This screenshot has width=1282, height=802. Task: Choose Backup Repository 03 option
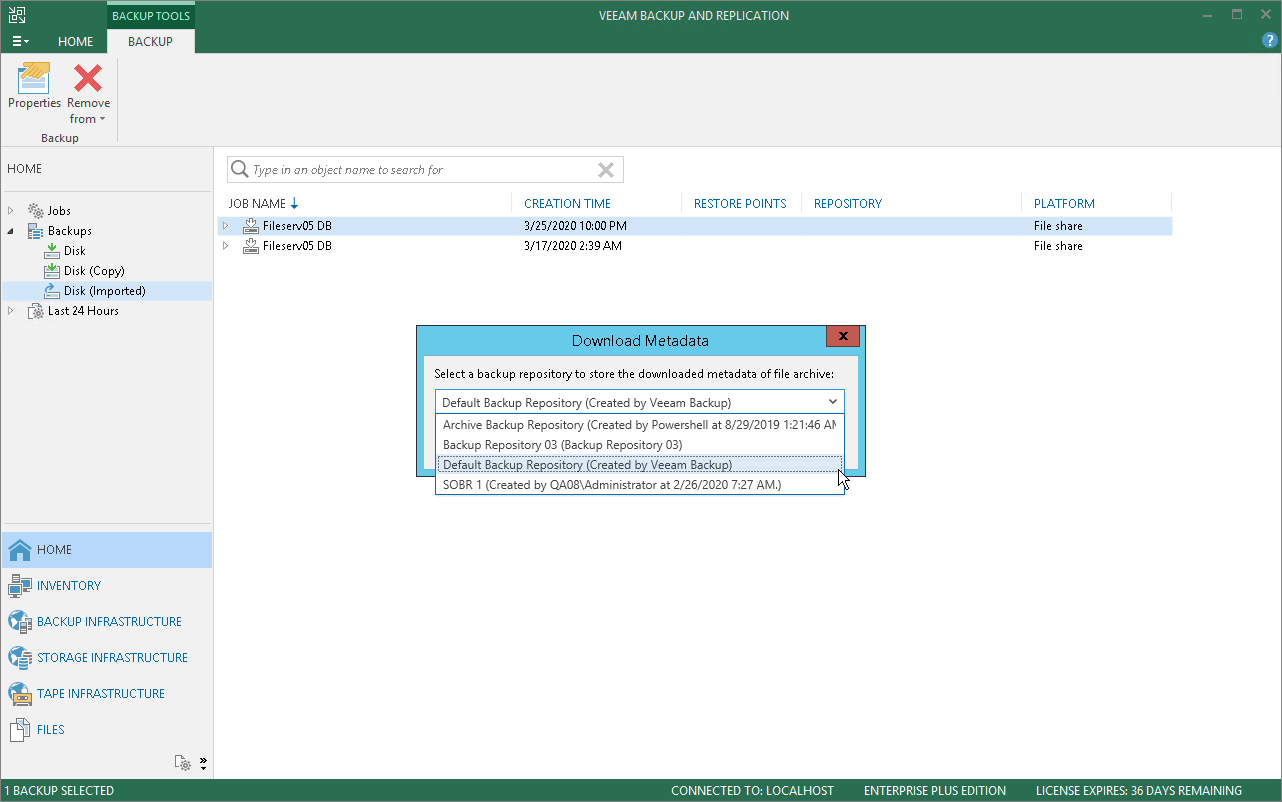(x=640, y=445)
